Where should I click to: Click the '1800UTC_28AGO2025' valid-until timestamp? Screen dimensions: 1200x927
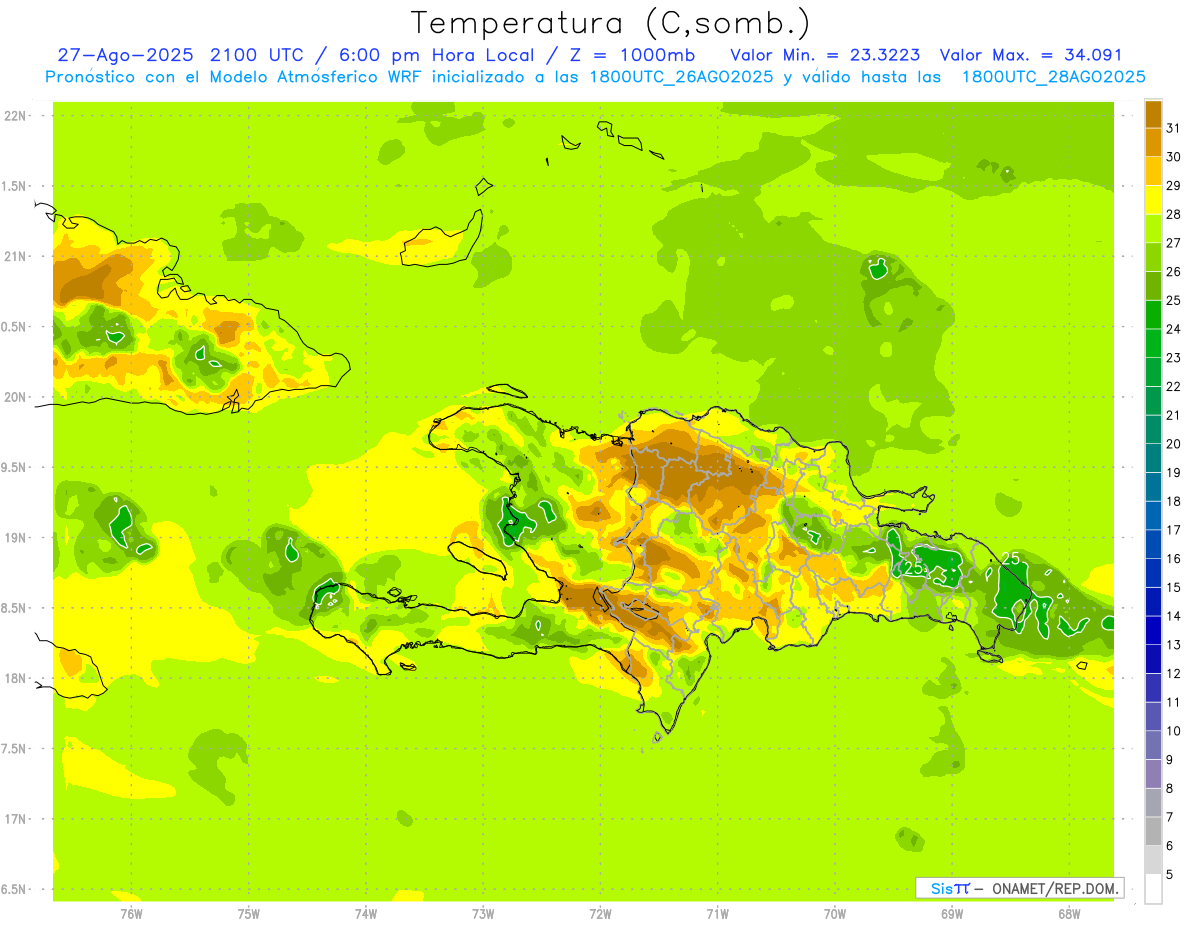[1053, 77]
